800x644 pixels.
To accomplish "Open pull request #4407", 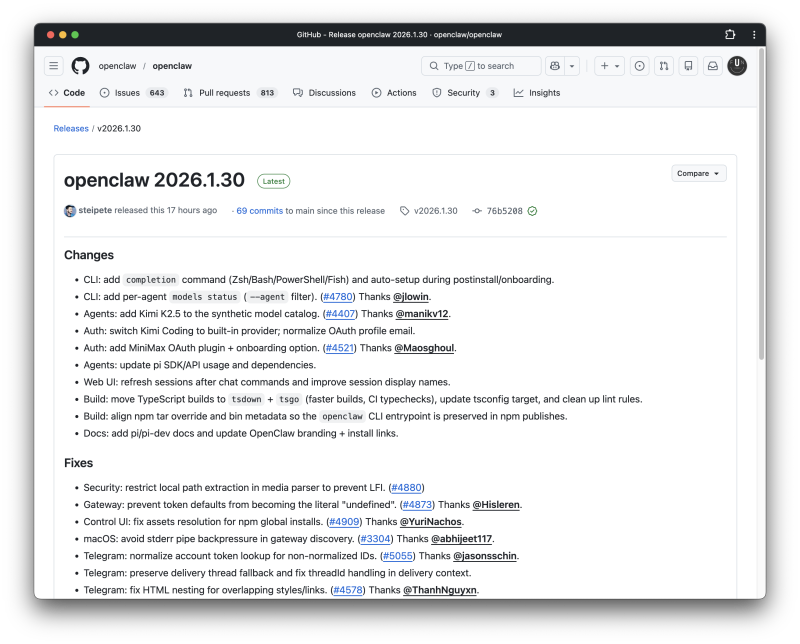I will pyautogui.click(x=340, y=314).
